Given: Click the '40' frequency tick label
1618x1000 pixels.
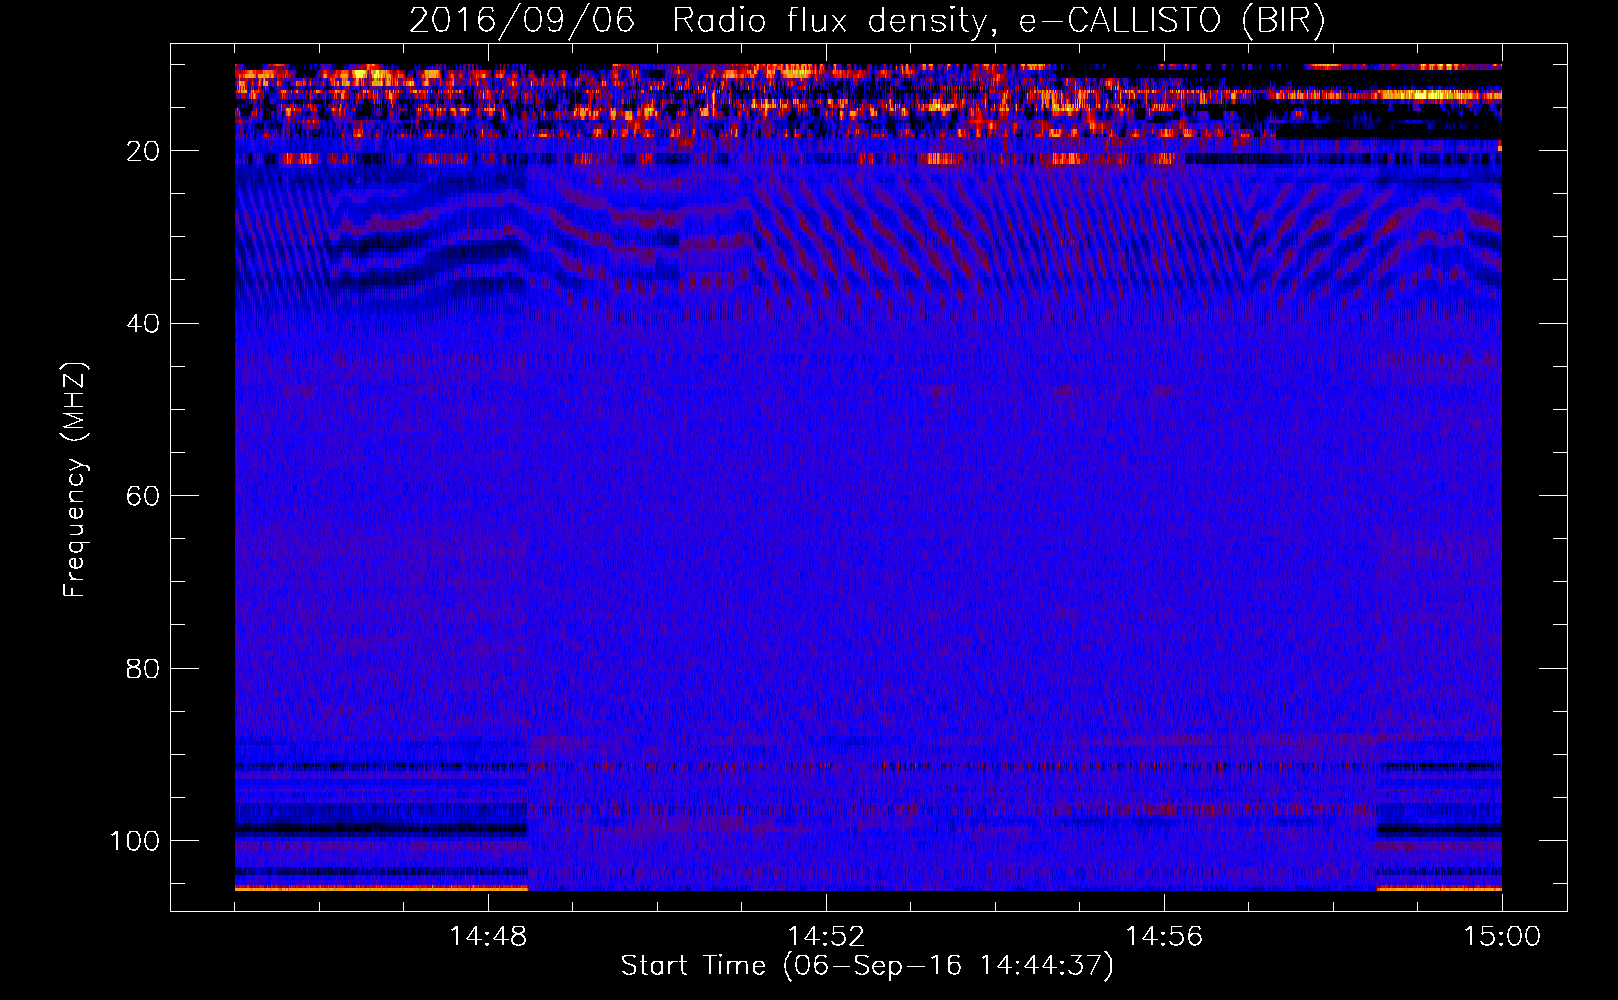Looking at the screenshot, I should point(143,324).
